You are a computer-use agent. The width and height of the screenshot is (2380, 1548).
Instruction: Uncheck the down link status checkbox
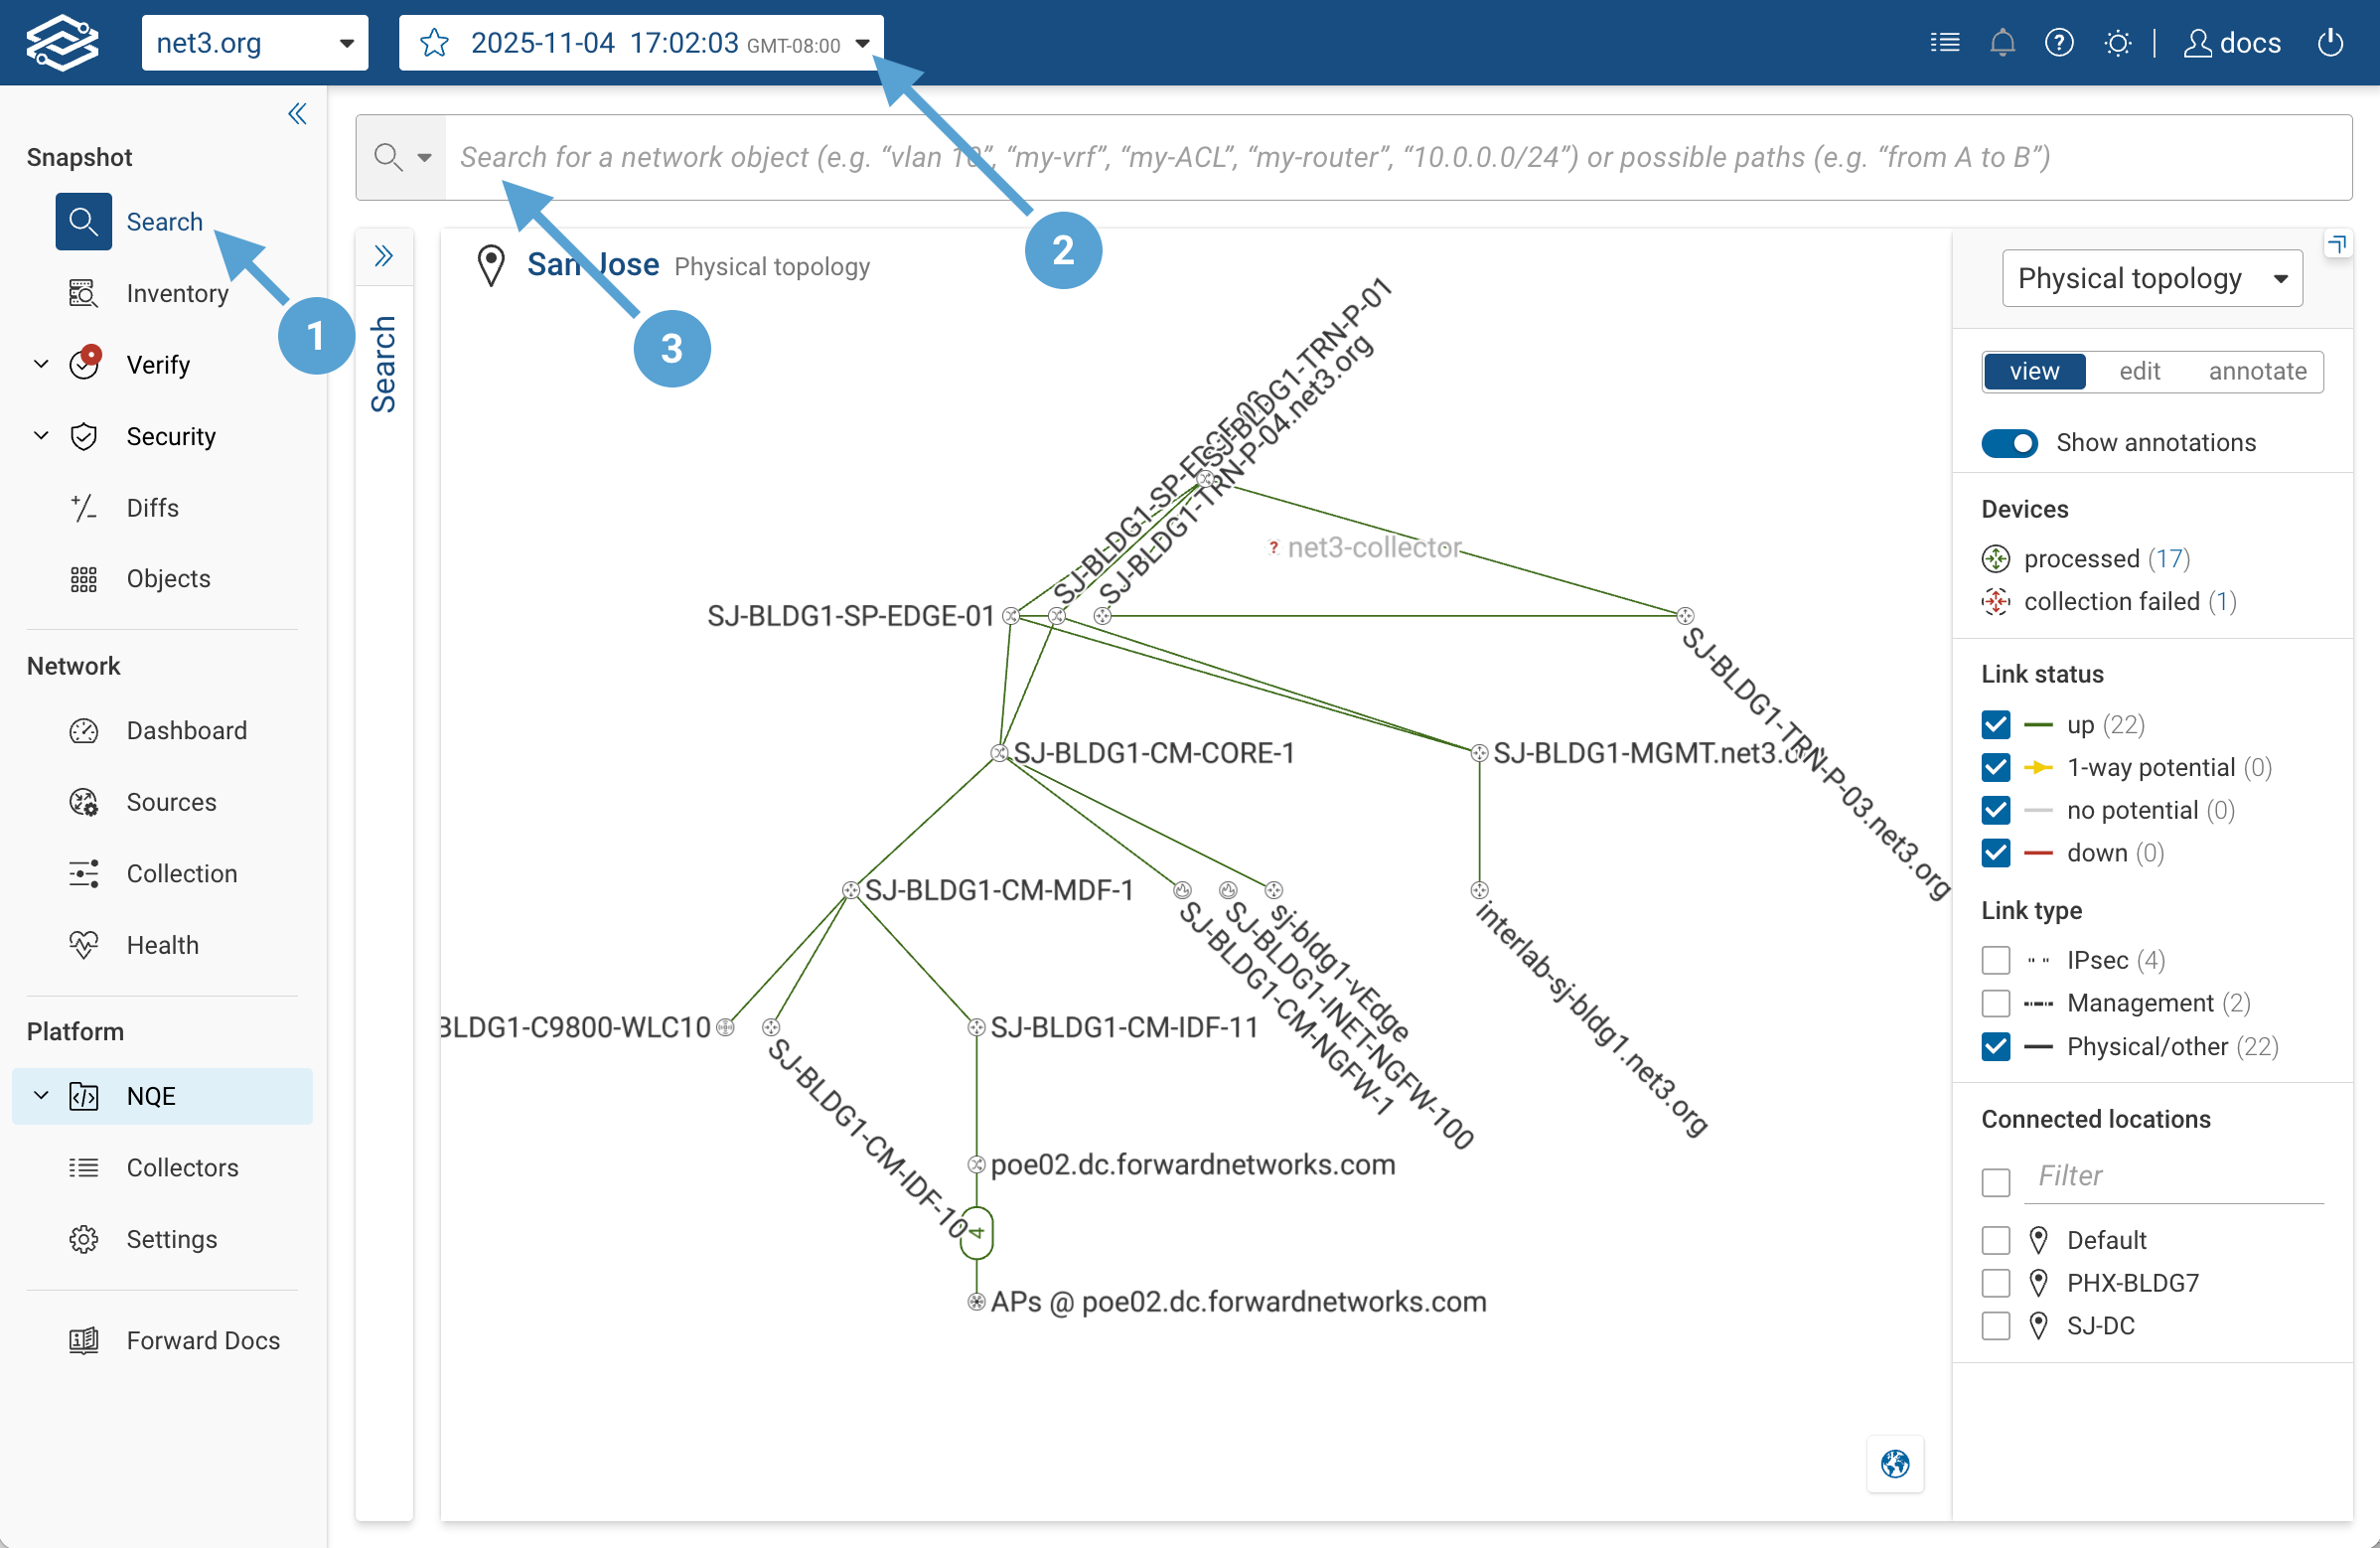pos(1996,853)
